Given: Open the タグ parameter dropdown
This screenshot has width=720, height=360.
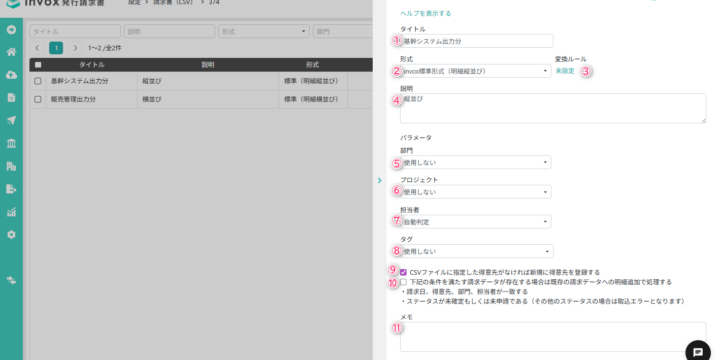Looking at the screenshot, I should [476, 251].
